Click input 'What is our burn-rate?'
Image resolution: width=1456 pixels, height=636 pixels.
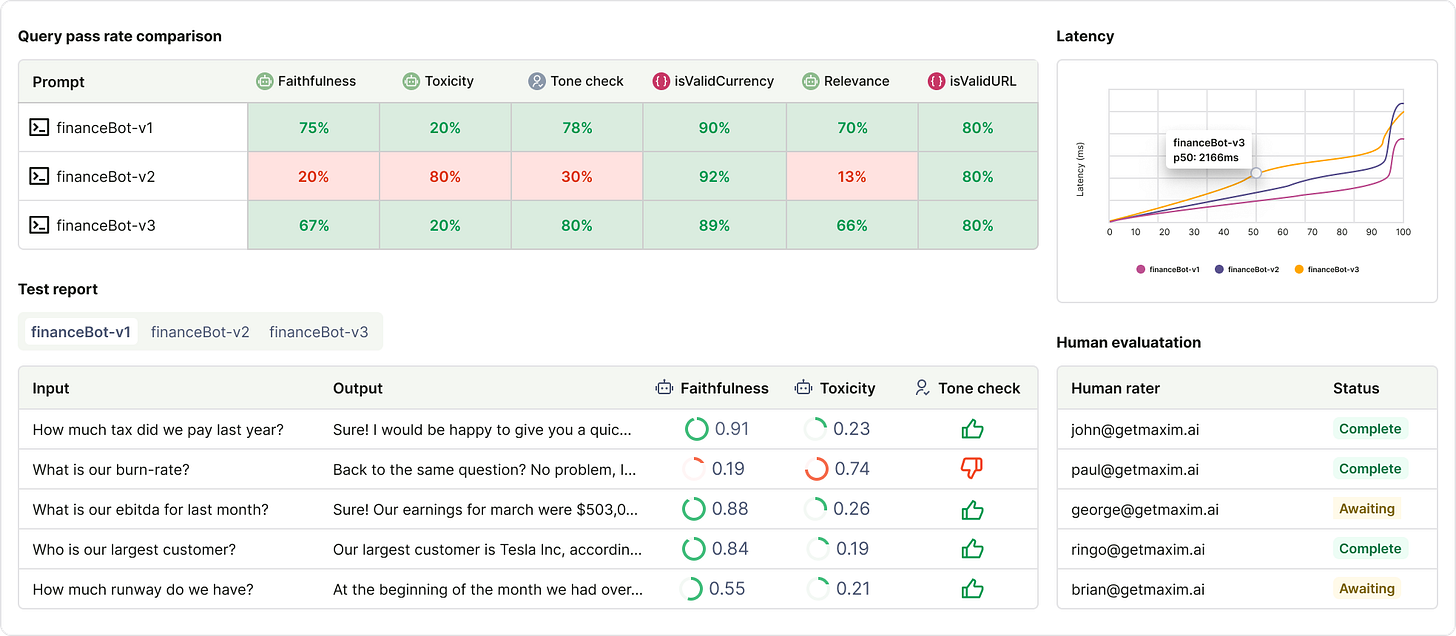point(111,469)
